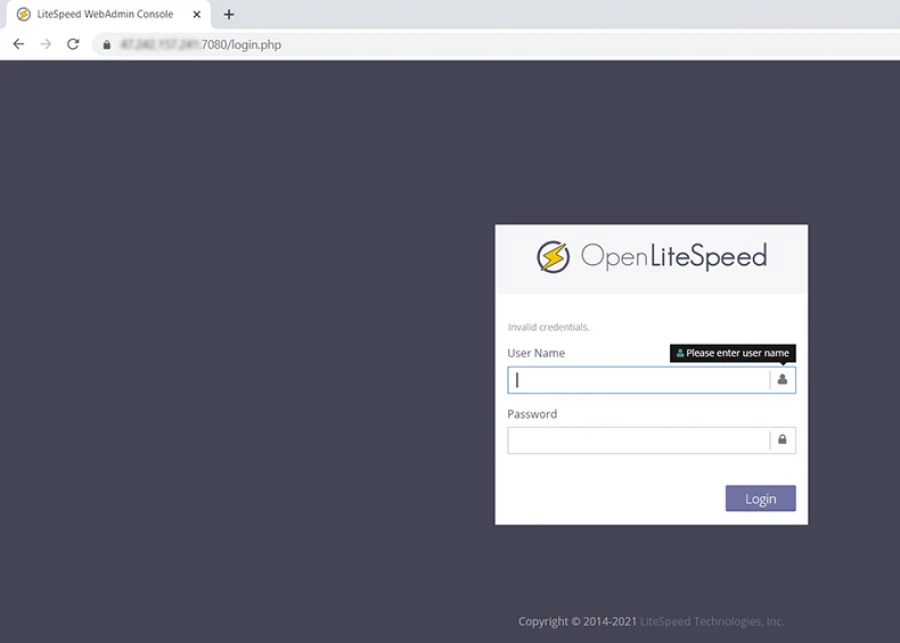Click the Login button
900x643 pixels.
760,498
